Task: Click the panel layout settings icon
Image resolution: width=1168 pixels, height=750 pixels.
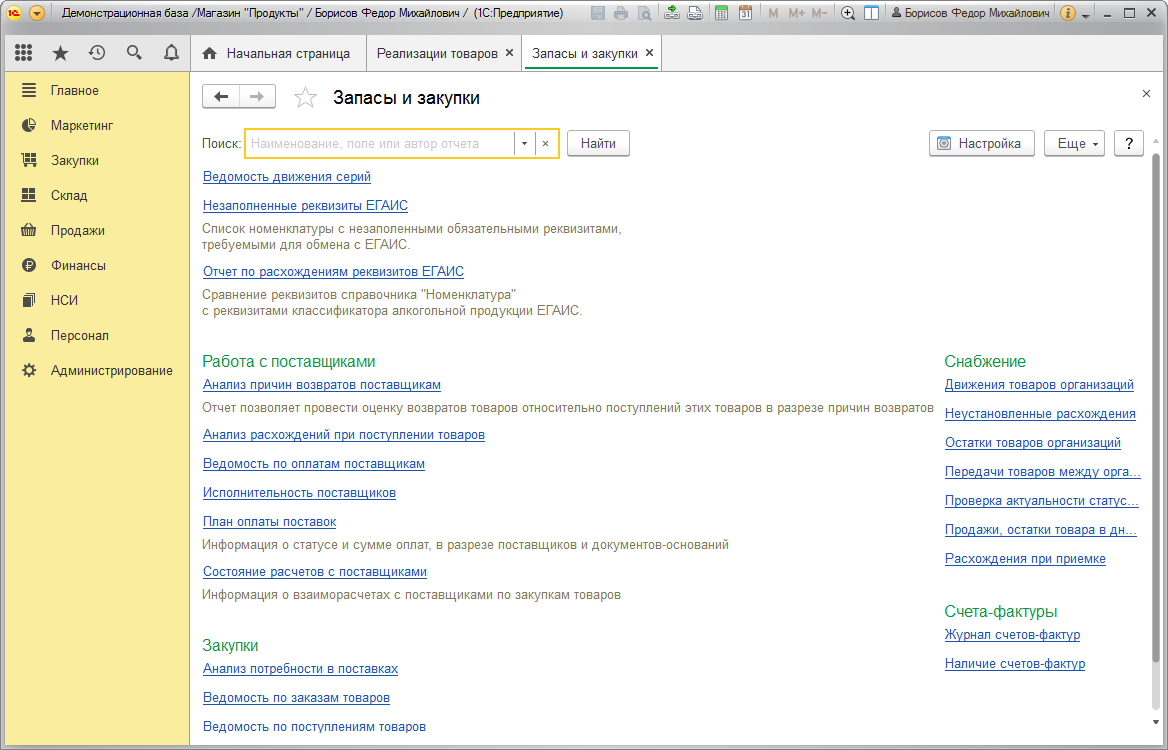Action: (872, 13)
